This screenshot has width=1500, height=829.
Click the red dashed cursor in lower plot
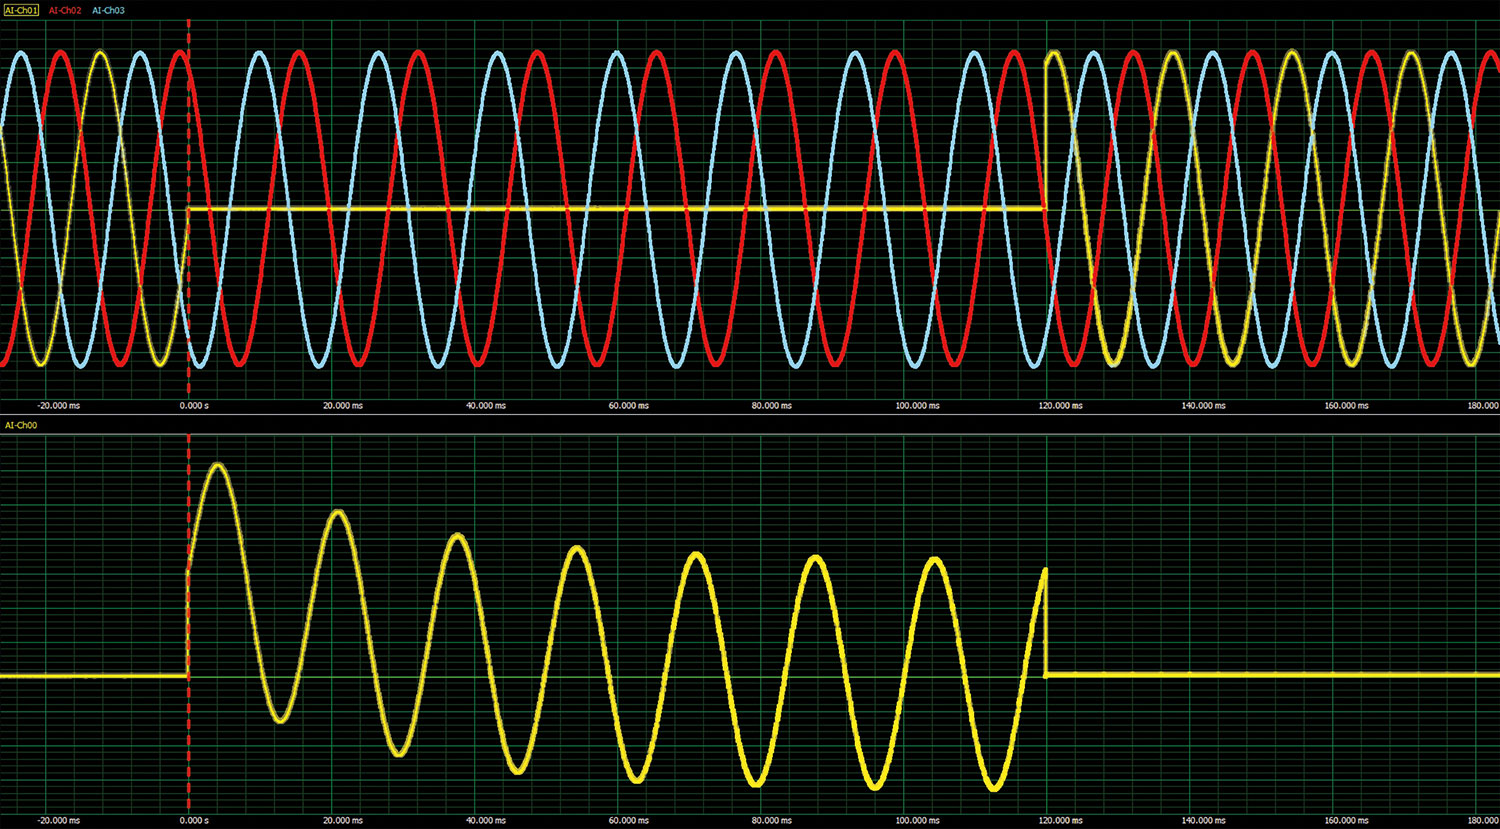coord(188,740)
